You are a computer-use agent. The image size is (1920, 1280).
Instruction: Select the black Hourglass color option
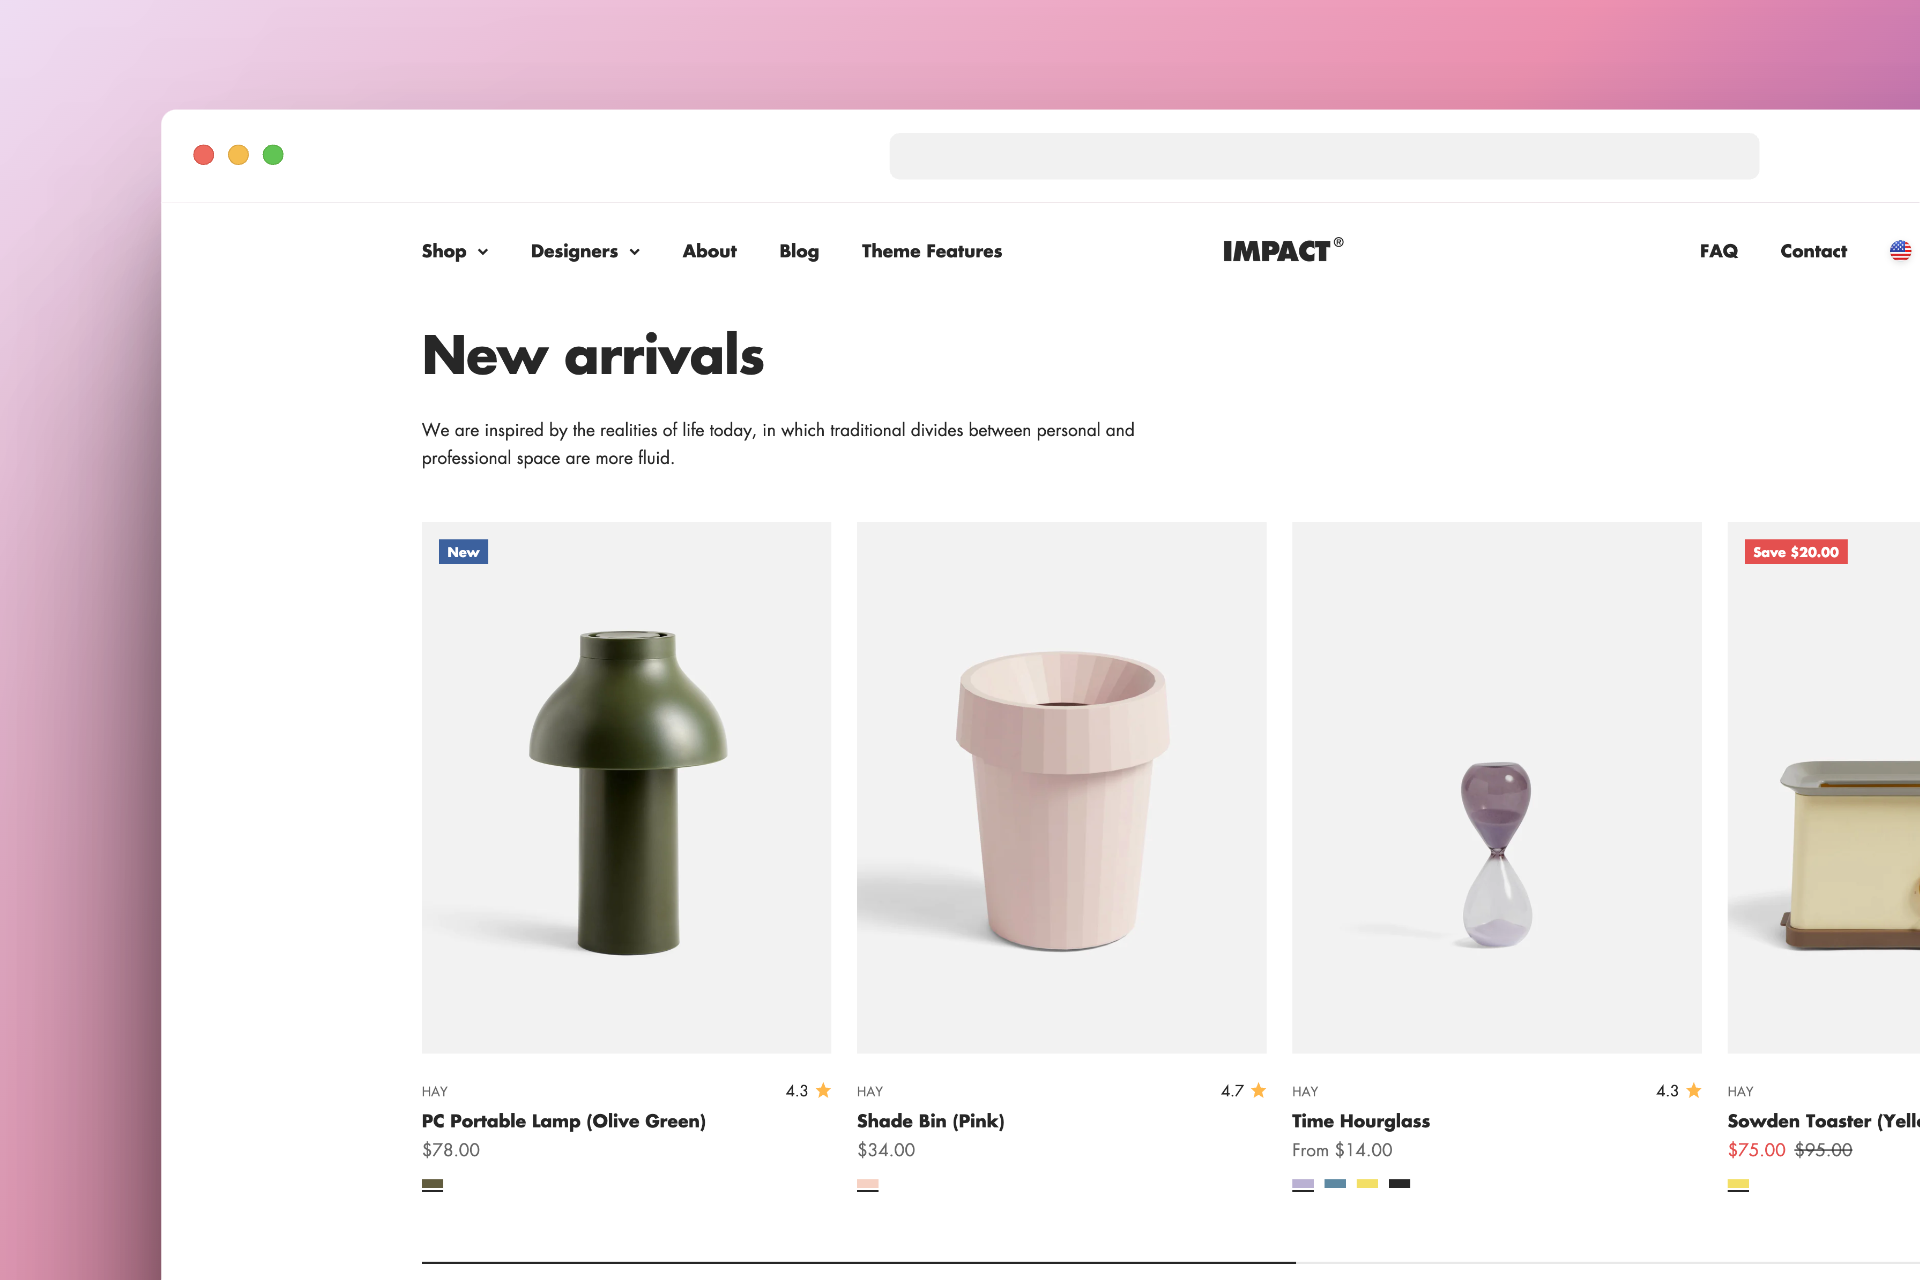tap(1399, 1184)
